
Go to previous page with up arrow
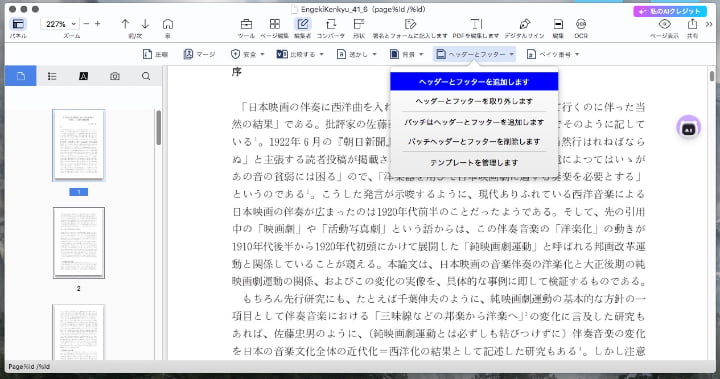pyautogui.click(x=125, y=24)
